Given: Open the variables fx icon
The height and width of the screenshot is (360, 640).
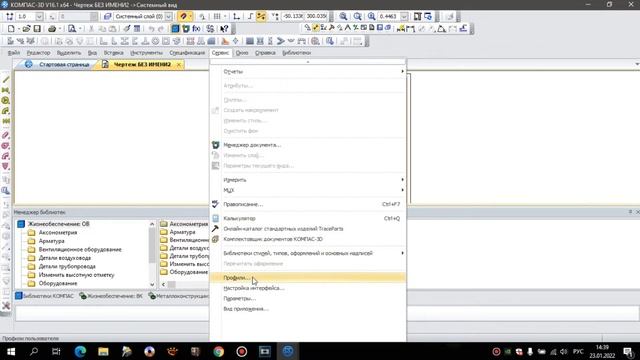Looking at the screenshot, I should pos(196,29).
